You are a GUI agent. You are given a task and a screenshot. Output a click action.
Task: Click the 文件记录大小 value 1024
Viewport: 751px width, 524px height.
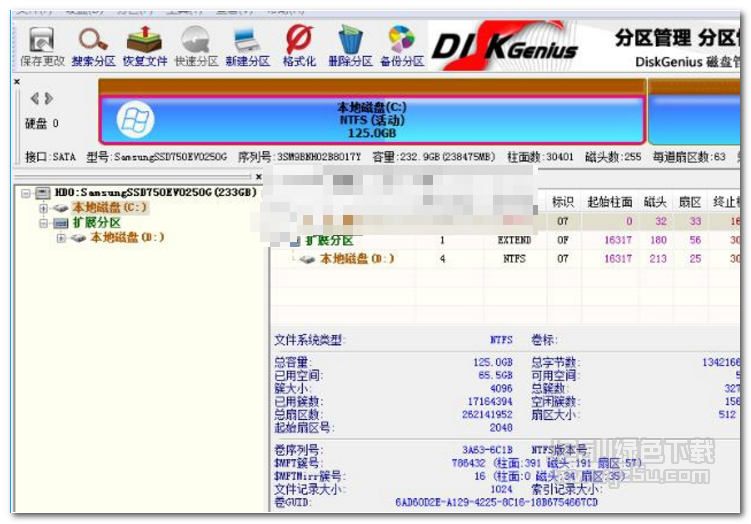(501, 489)
